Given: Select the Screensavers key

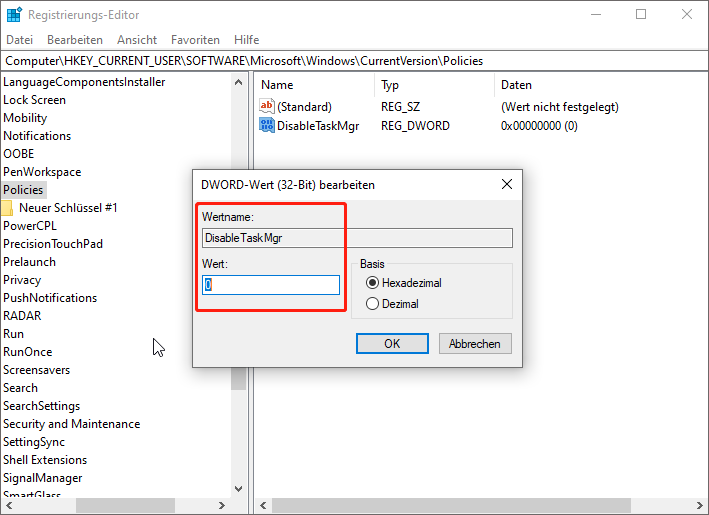Looking at the screenshot, I should click(x=37, y=370).
